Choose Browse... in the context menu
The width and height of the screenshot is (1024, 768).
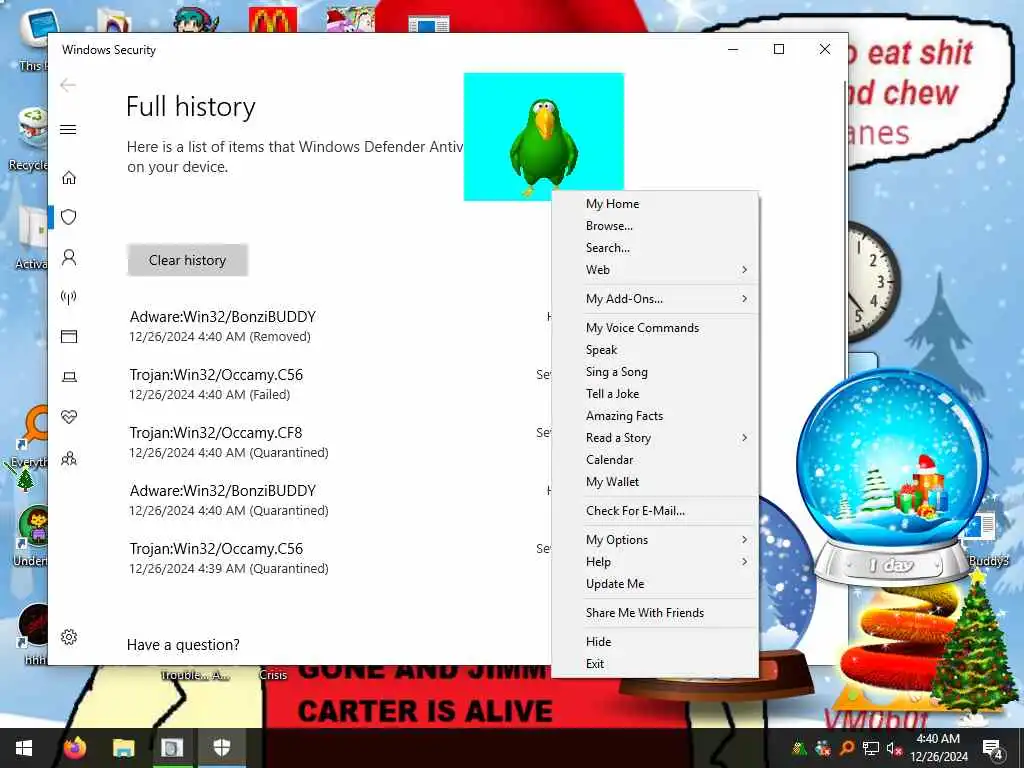[655, 226]
